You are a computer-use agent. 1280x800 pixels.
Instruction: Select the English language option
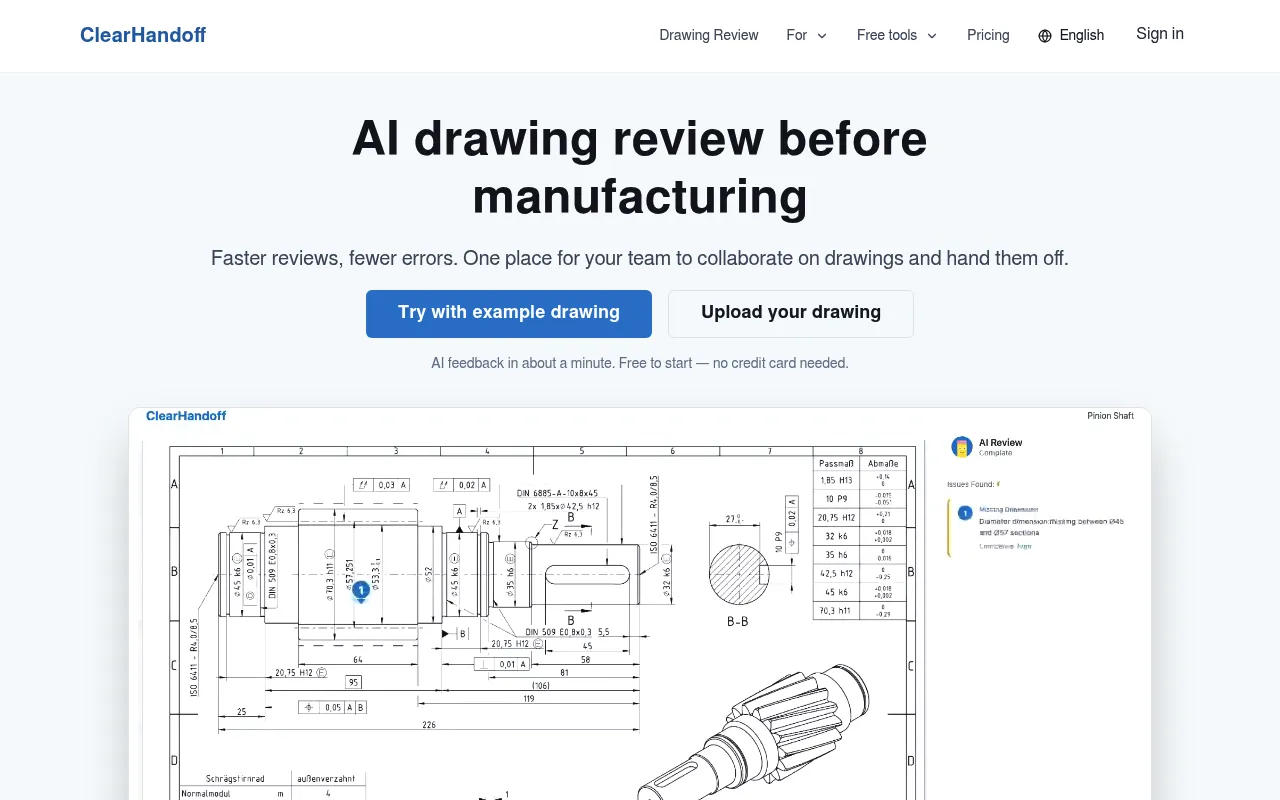coord(1082,35)
